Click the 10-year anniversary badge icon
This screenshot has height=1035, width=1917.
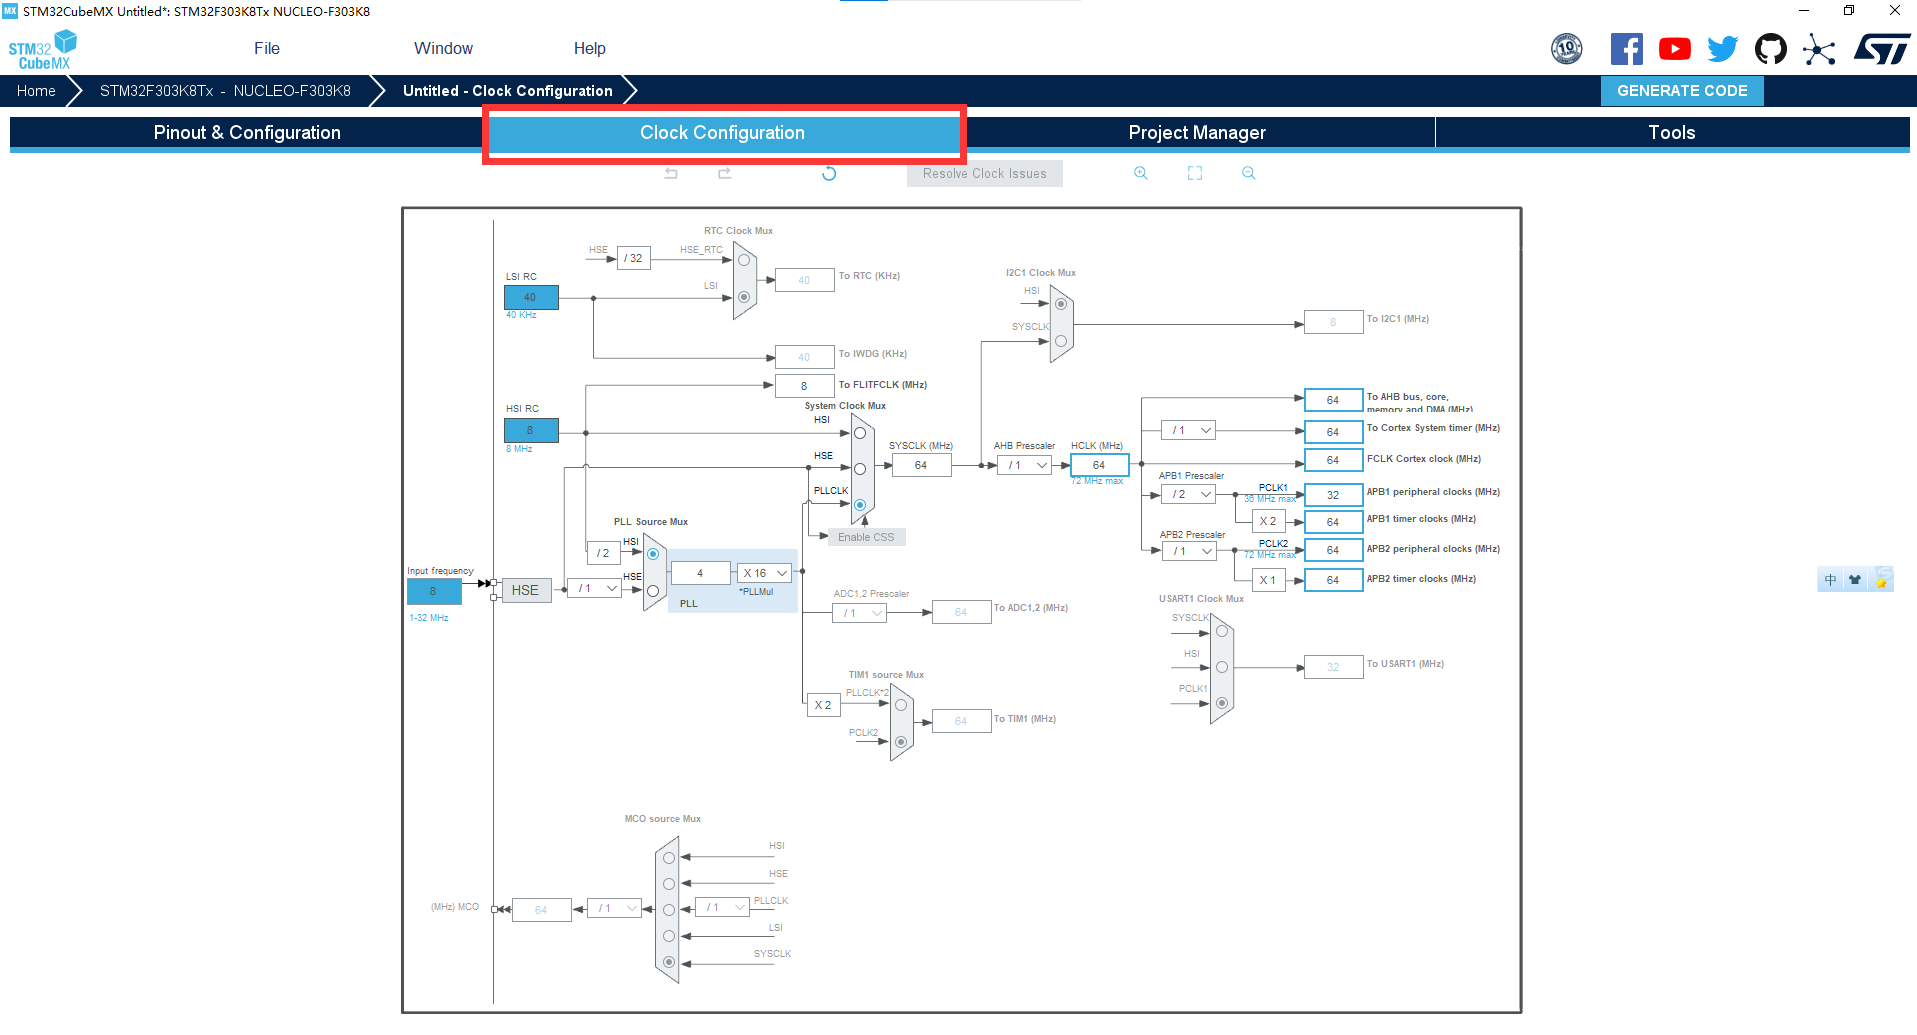(1567, 48)
